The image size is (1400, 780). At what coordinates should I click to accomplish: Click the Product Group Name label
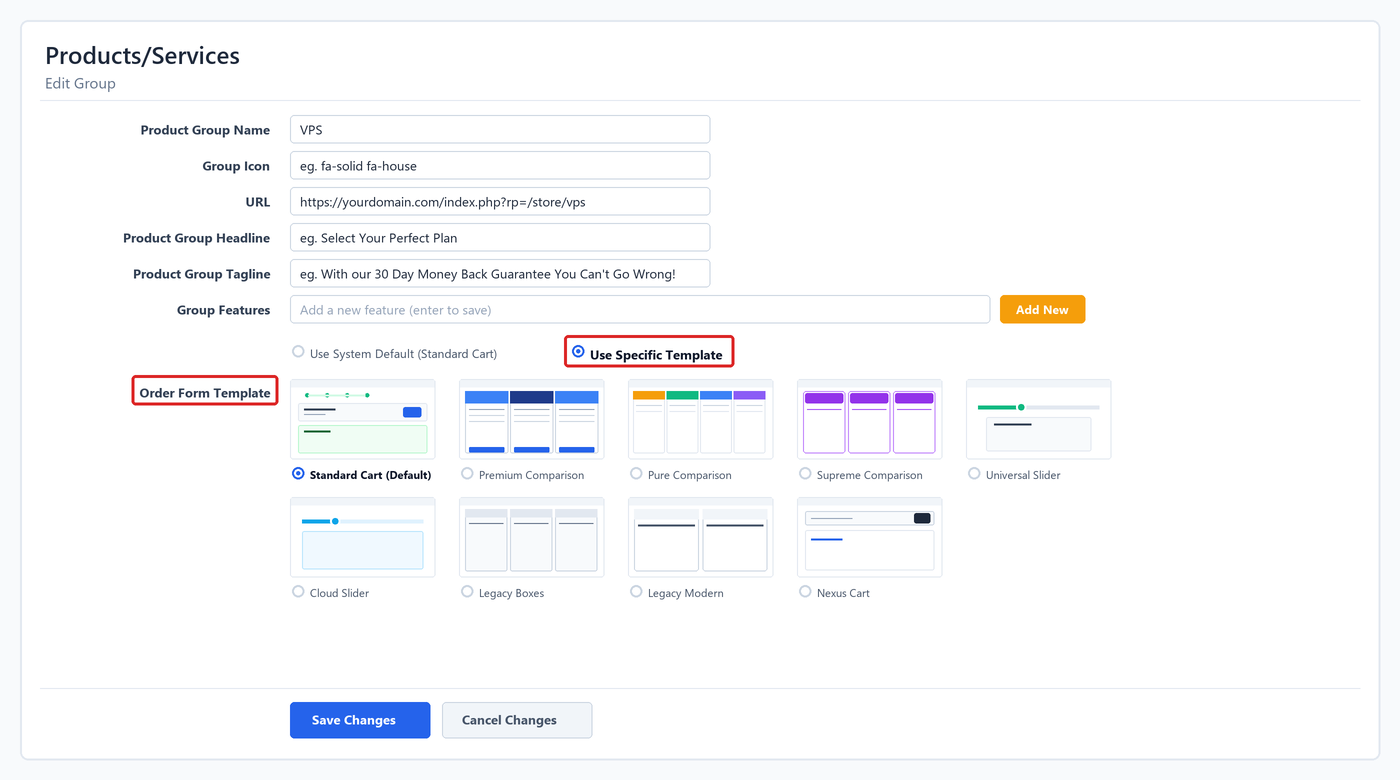point(205,130)
